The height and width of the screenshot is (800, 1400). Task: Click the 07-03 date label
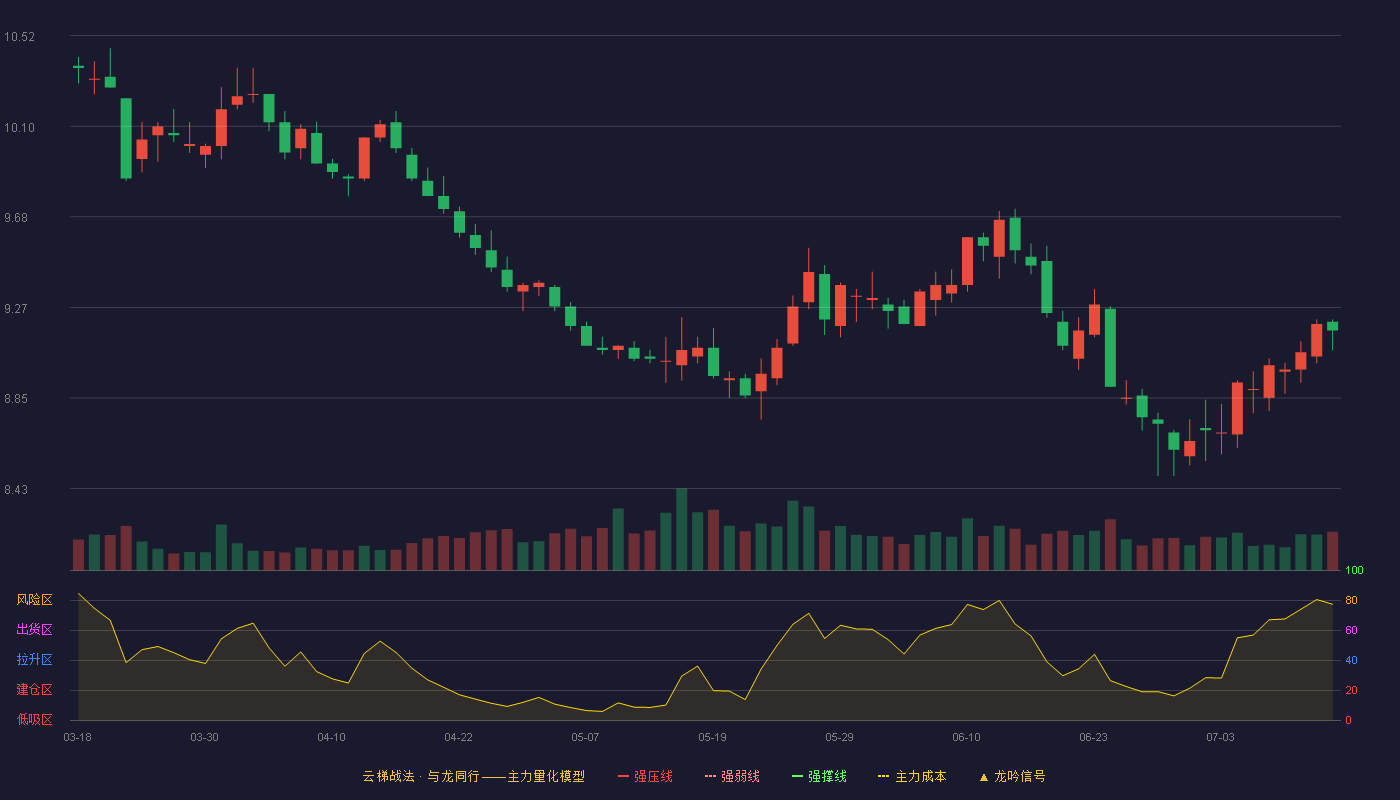click(1220, 737)
